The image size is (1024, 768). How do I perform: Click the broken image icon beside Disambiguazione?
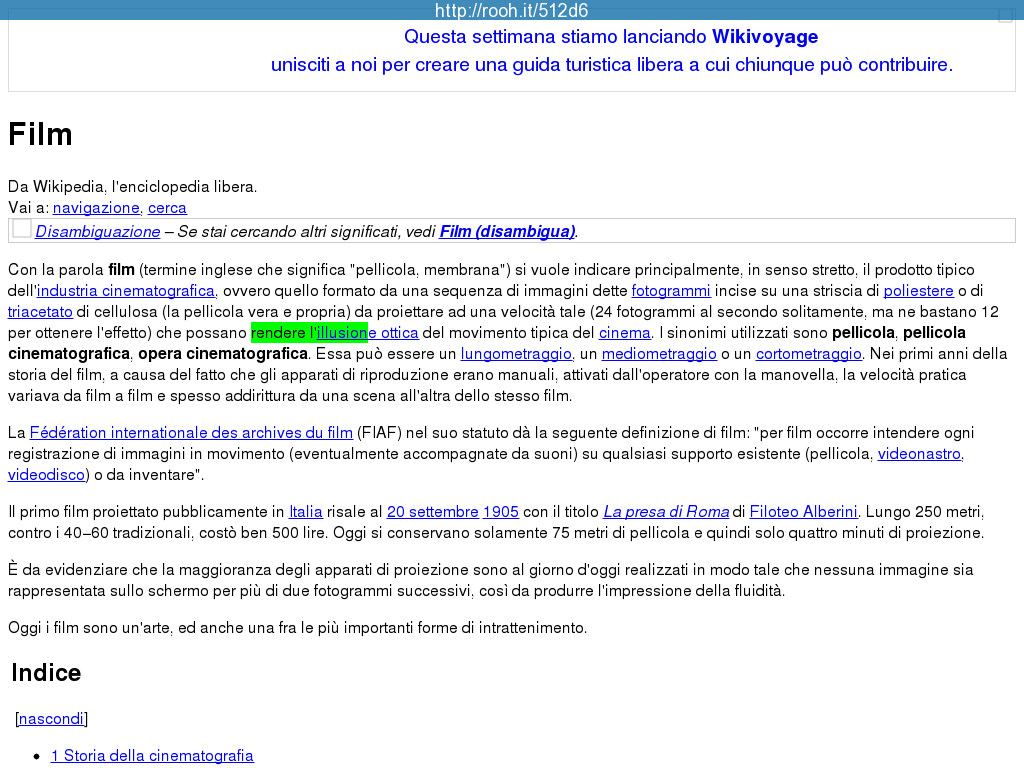pyautogui.click(x=22, y=230)
